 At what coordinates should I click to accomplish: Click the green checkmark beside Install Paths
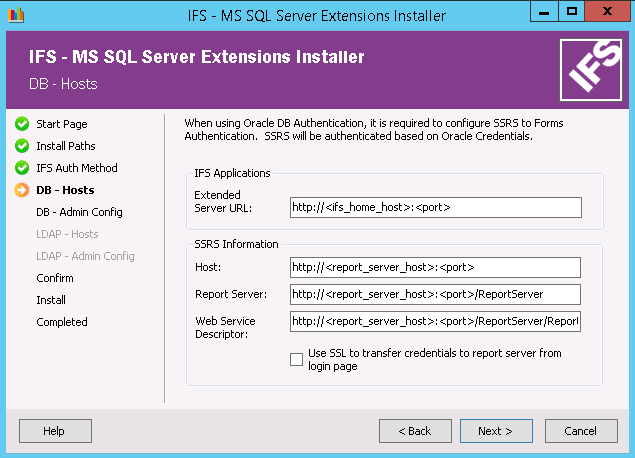coord(22,146)
